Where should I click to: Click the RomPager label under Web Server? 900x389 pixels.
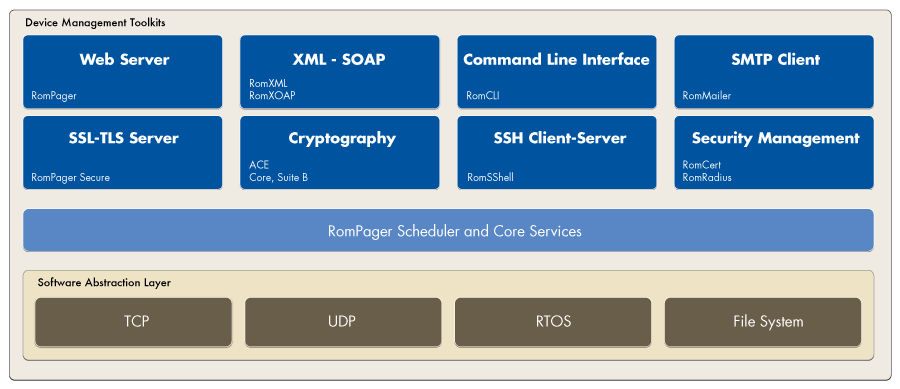tap(53, 96)
